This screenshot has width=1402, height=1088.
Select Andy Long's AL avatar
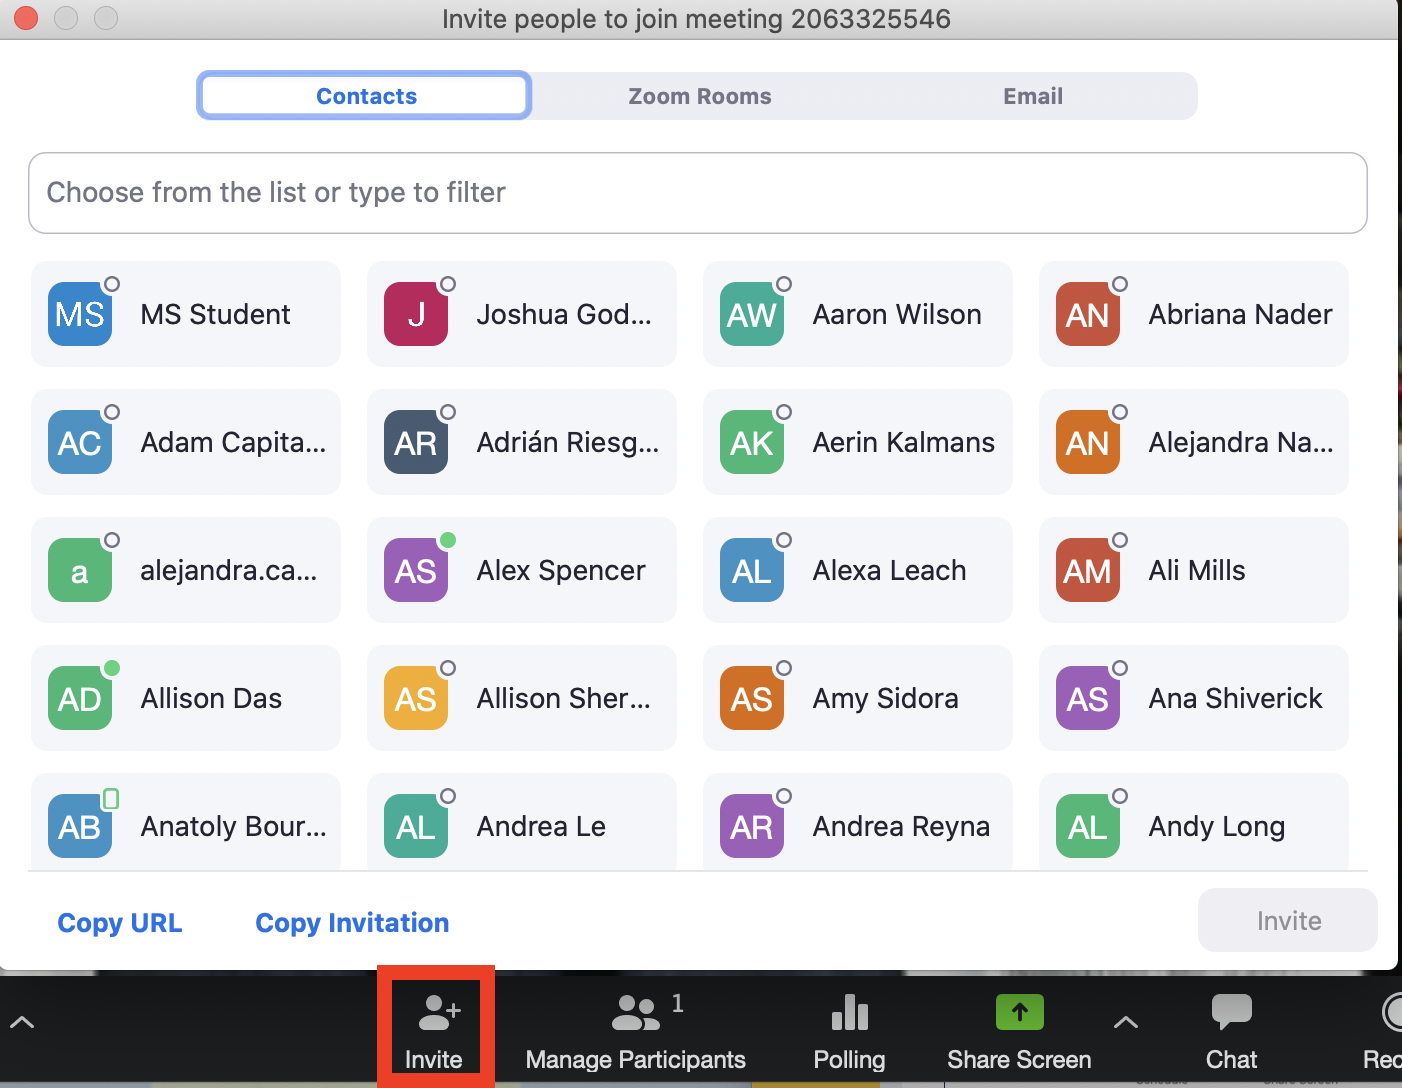[1088, 826]
